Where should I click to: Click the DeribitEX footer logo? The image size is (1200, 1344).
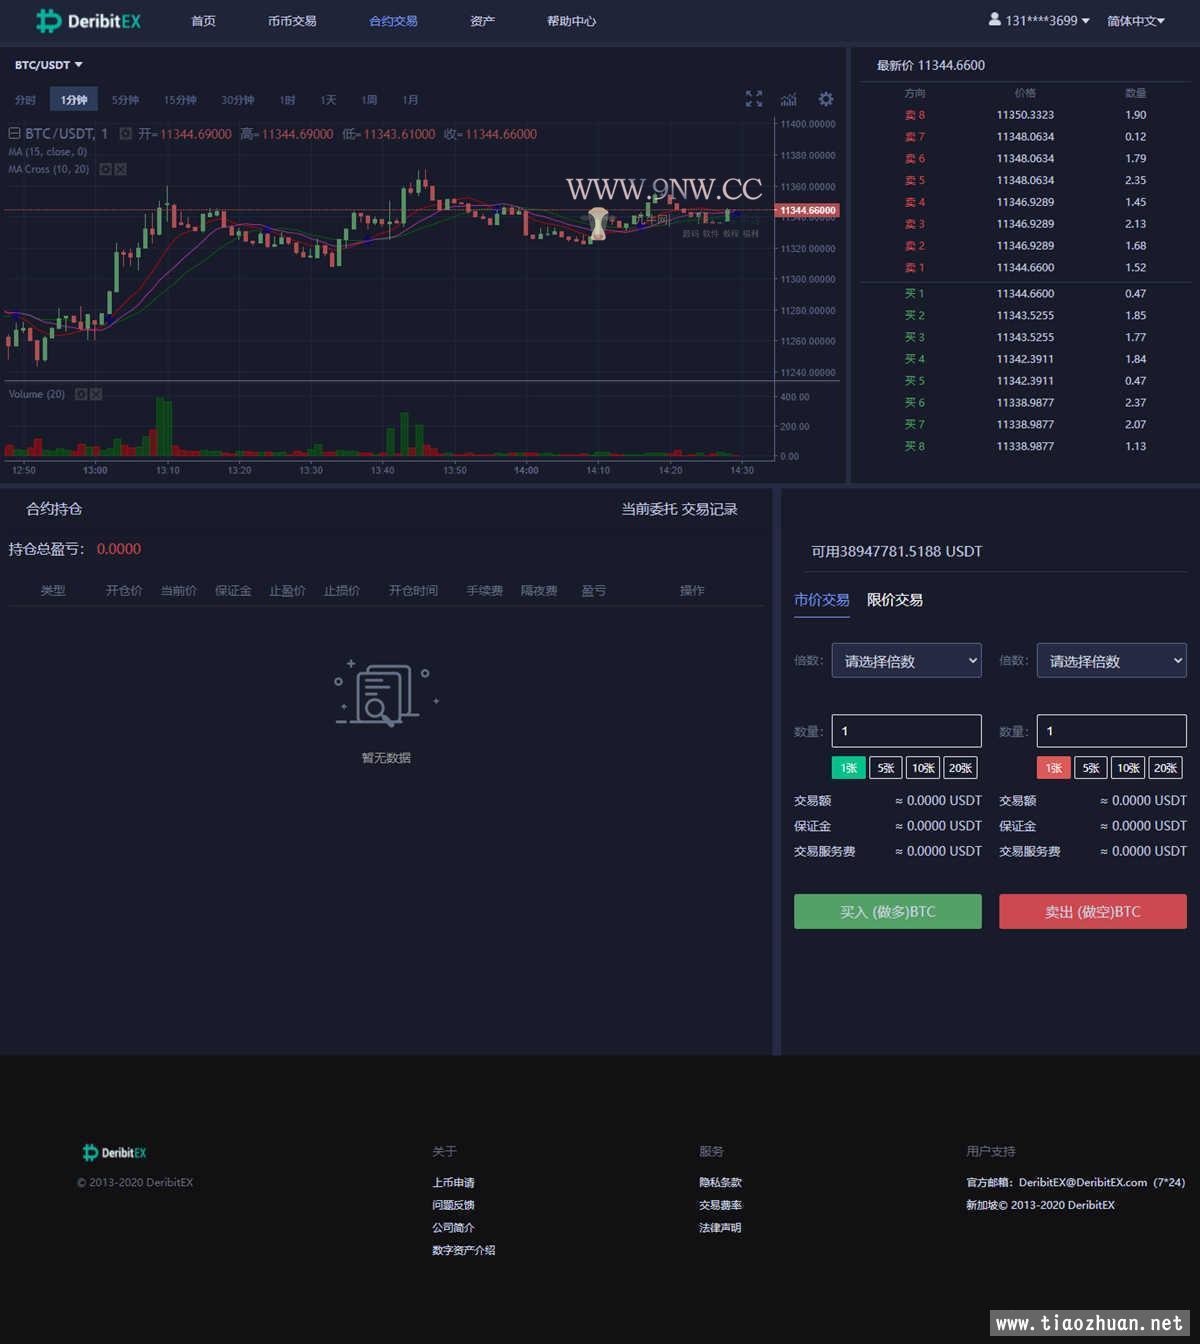coord(114,1153)
